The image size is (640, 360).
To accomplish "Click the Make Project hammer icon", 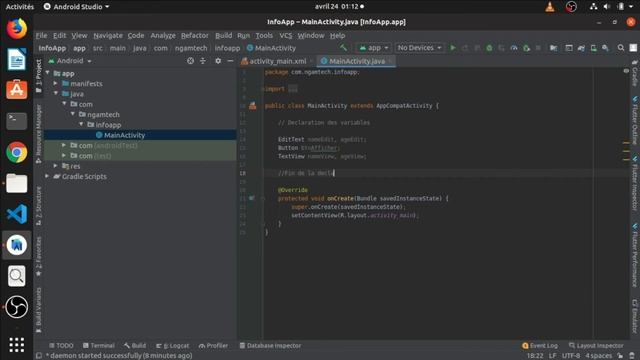I will [x=343, y=48].
